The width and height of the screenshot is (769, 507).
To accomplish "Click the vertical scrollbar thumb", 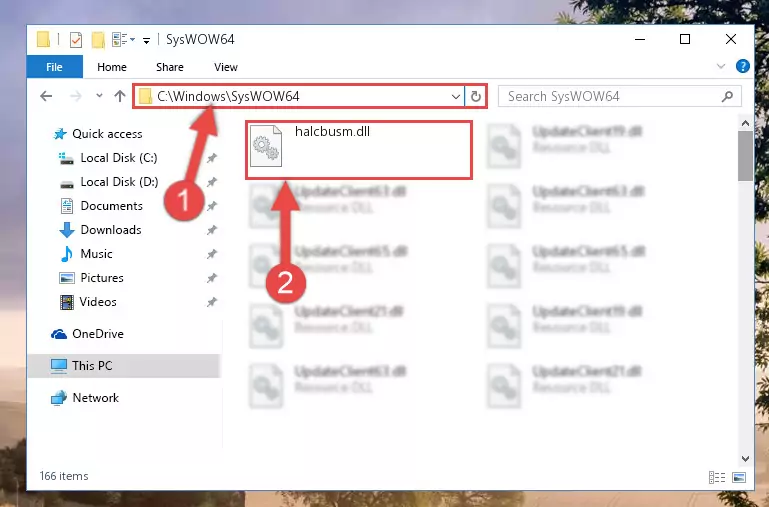I will click(745, 156).
